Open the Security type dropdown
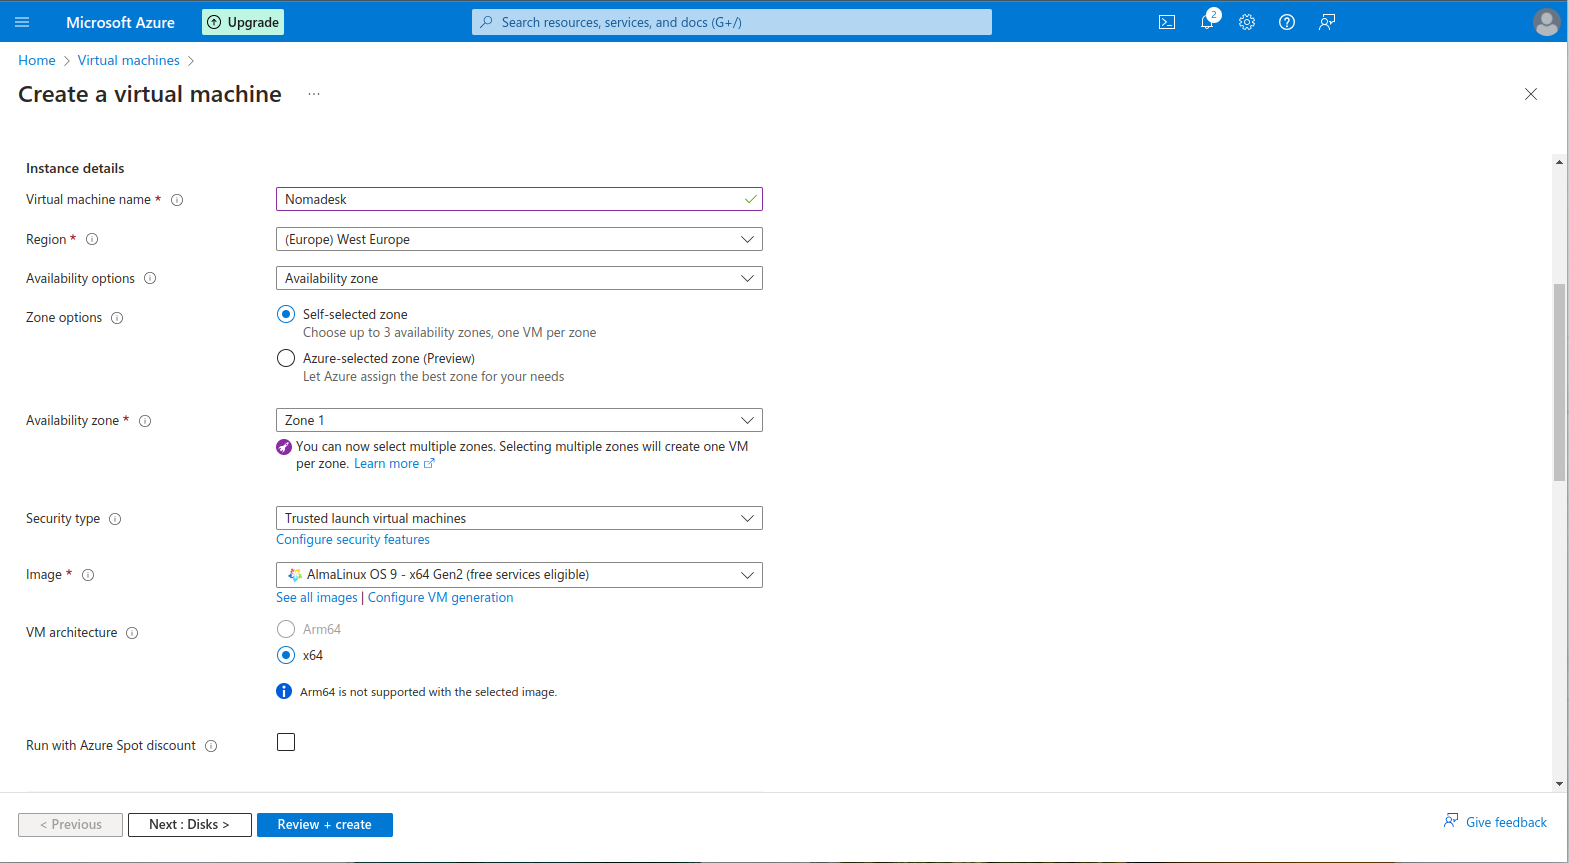 tap(519, 518)
